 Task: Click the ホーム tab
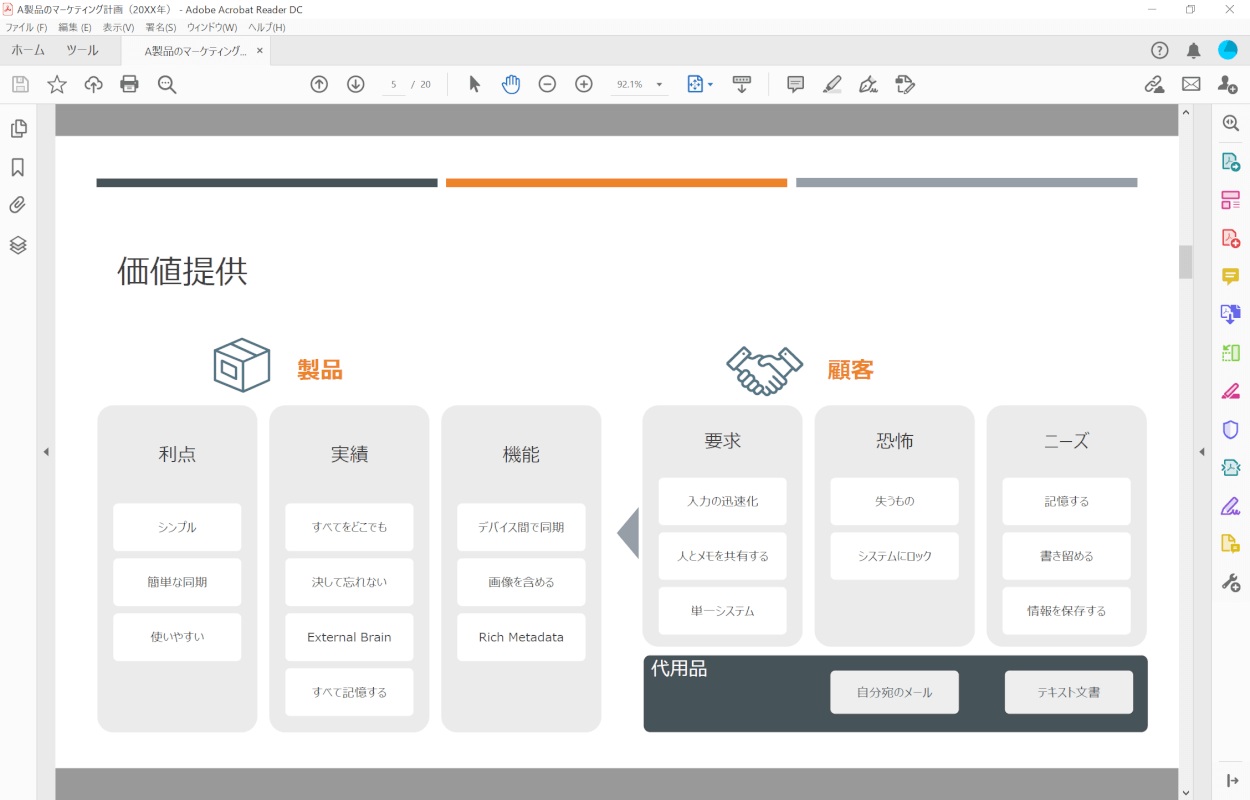pos(28,50)
